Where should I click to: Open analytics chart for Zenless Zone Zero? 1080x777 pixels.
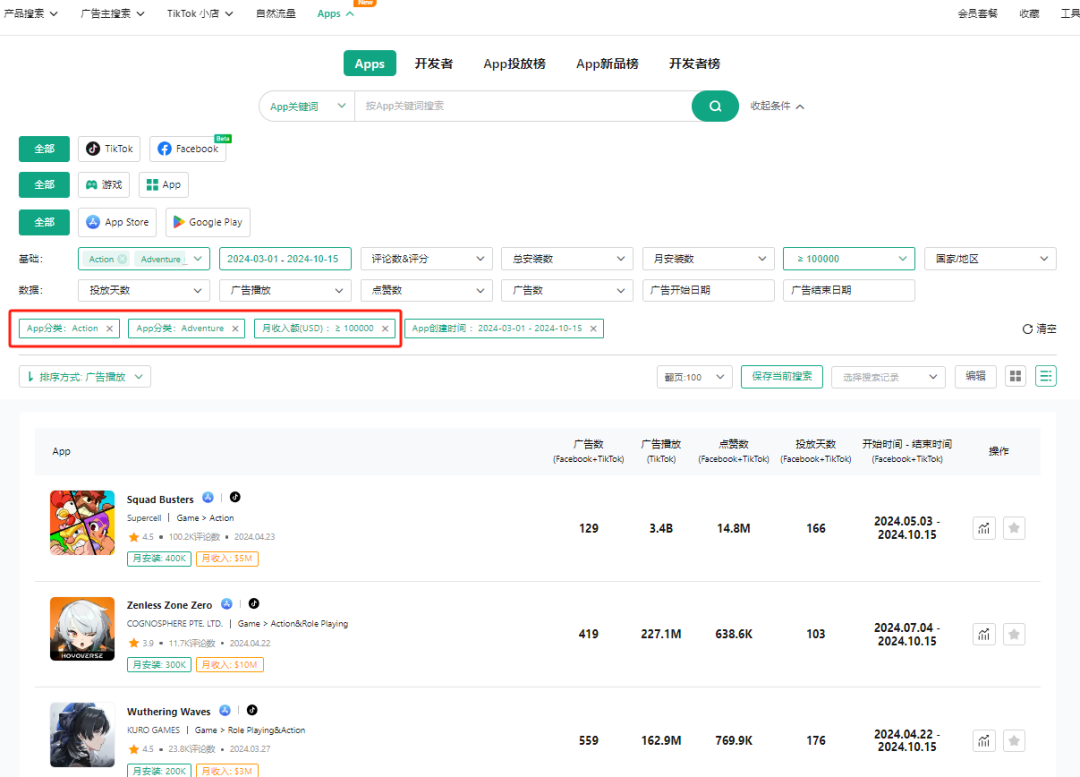[984, 634]
